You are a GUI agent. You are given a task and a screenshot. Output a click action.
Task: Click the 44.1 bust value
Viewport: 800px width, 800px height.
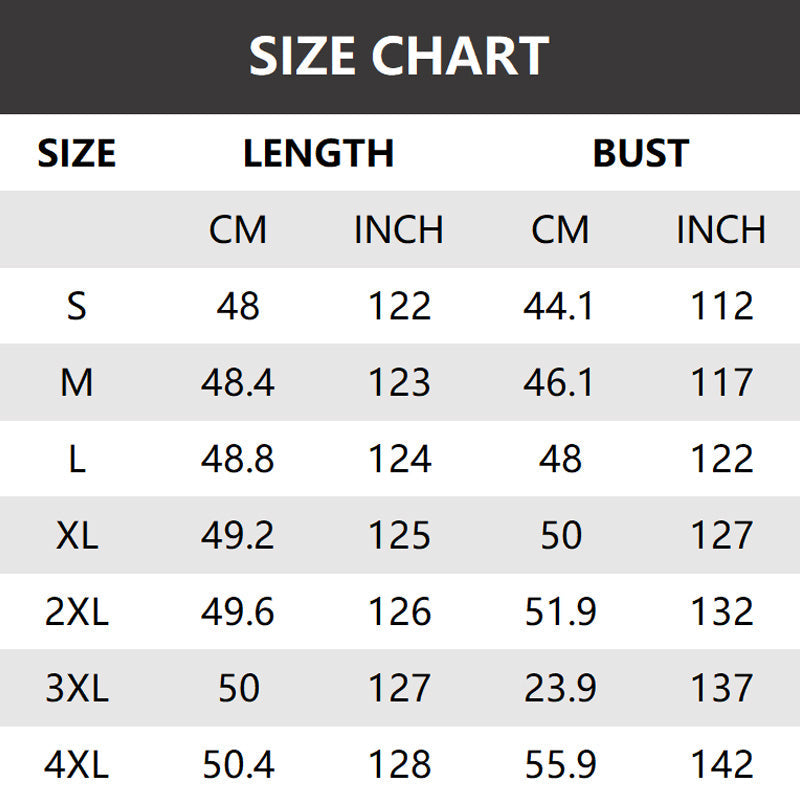[559, 306]
